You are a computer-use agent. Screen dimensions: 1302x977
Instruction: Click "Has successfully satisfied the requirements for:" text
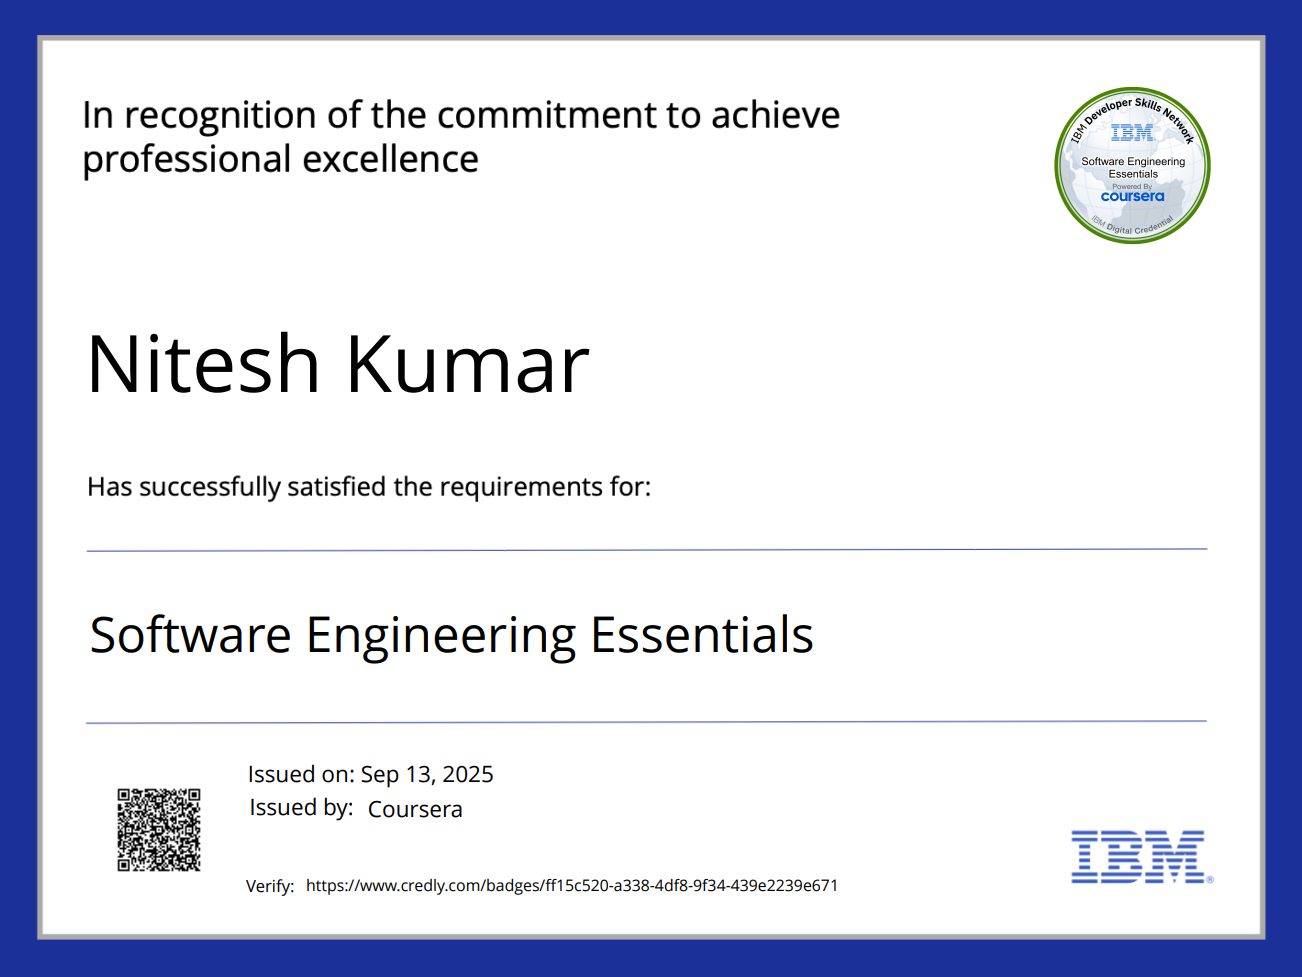click(368, 487)
